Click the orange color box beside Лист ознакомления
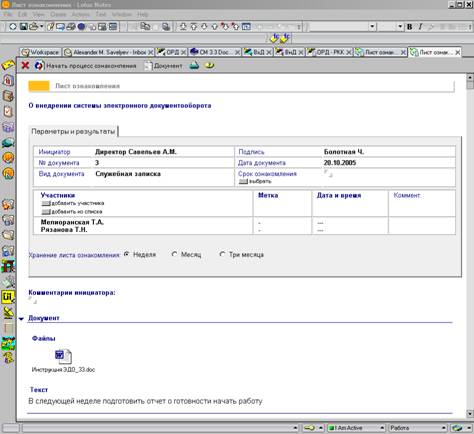The image size is (474, 434). coord(39,86)
